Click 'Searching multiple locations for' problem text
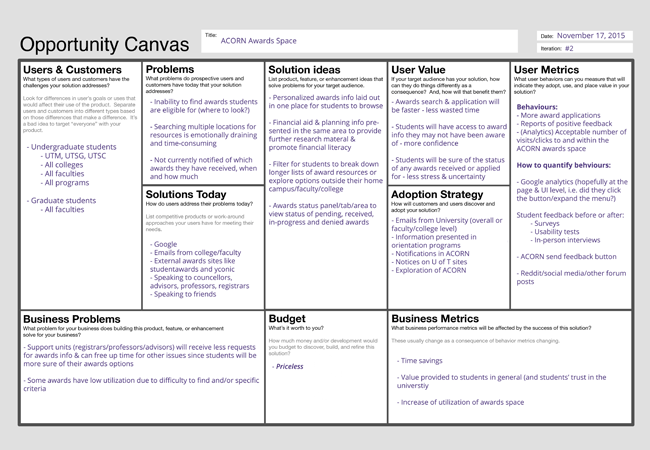 (x=203, y=127)
